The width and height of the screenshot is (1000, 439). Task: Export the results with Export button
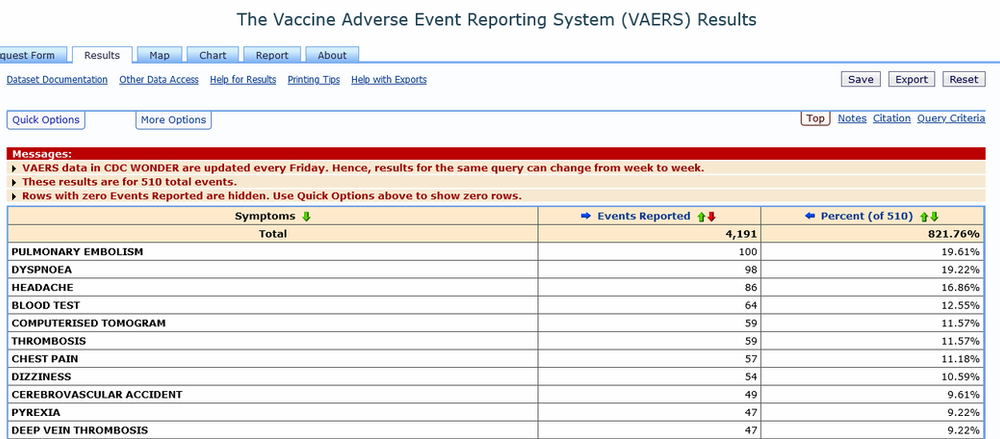tap(911, 80)
